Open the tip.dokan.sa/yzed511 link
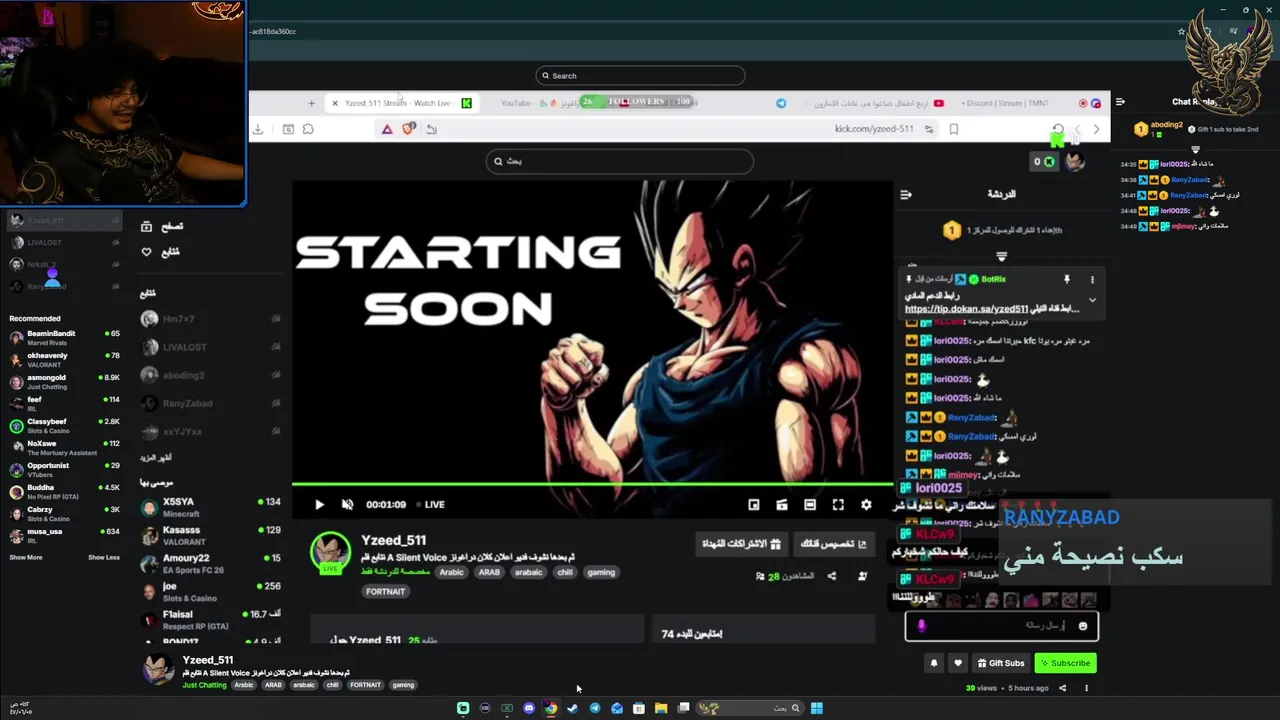Screen dimensions: 1280x720 click(967, 309)
